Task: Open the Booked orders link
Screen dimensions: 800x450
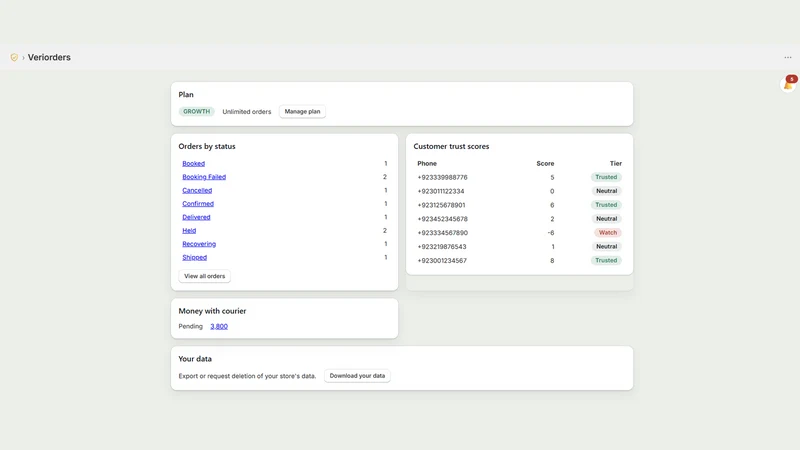Action: coord(193,163)
